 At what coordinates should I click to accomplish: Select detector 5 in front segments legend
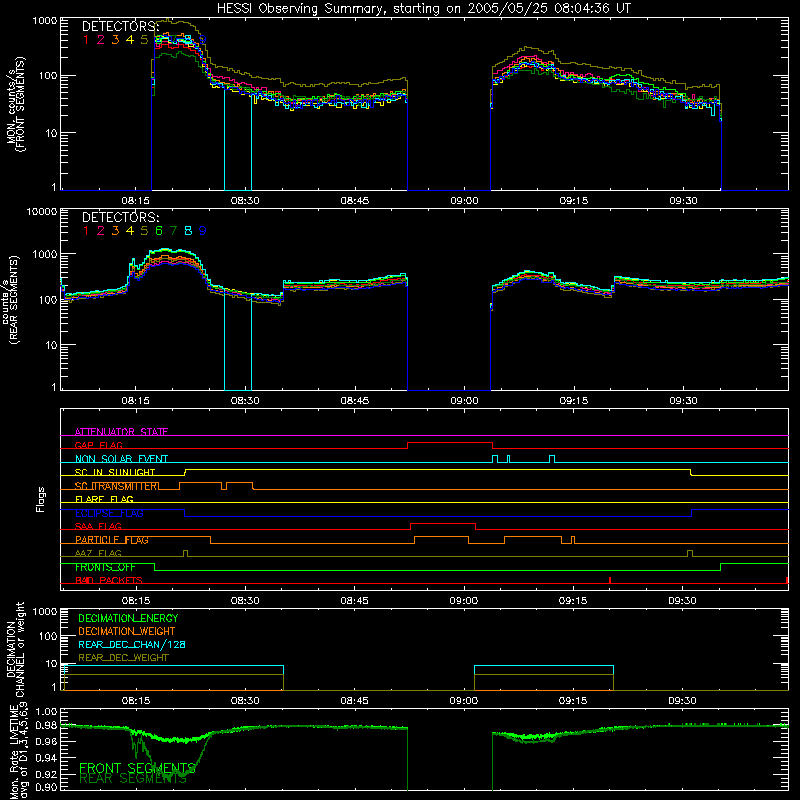tap(144, 40)
